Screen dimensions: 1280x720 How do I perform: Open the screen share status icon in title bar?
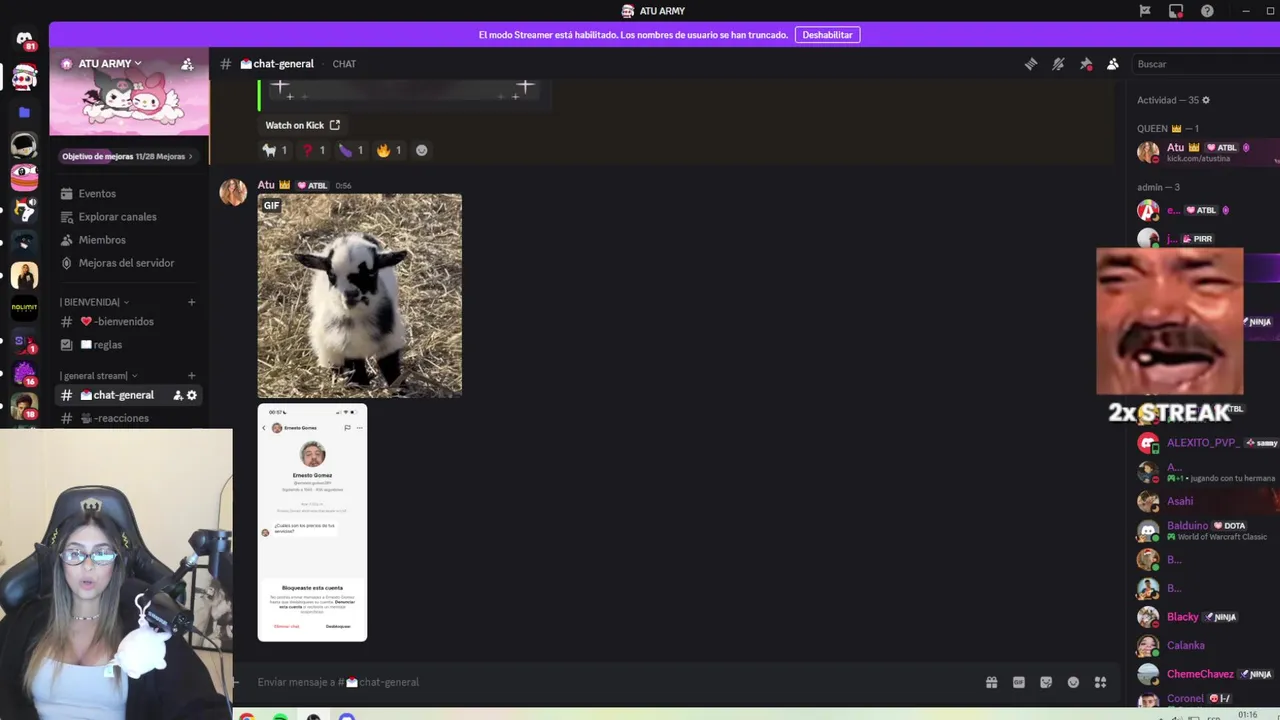click(x=1176, y=11)
